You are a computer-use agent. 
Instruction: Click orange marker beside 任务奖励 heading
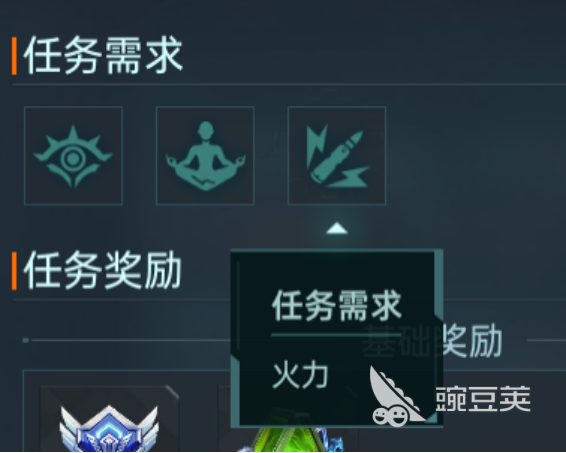click(x=14, y=271)
